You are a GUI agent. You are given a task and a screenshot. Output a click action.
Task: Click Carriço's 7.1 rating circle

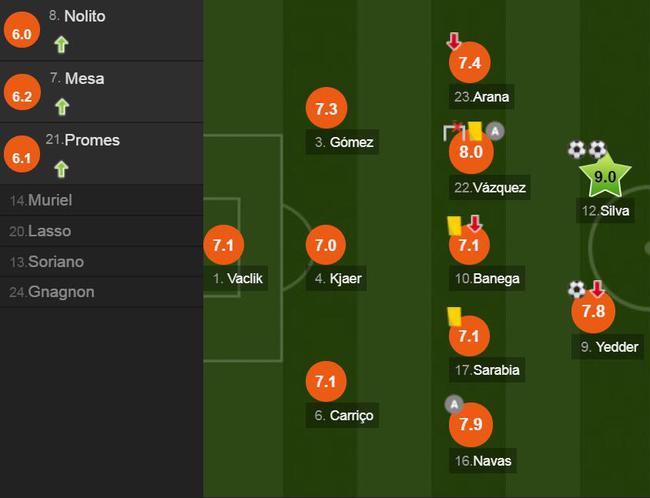pyautogui.click(x=326, y=381)
